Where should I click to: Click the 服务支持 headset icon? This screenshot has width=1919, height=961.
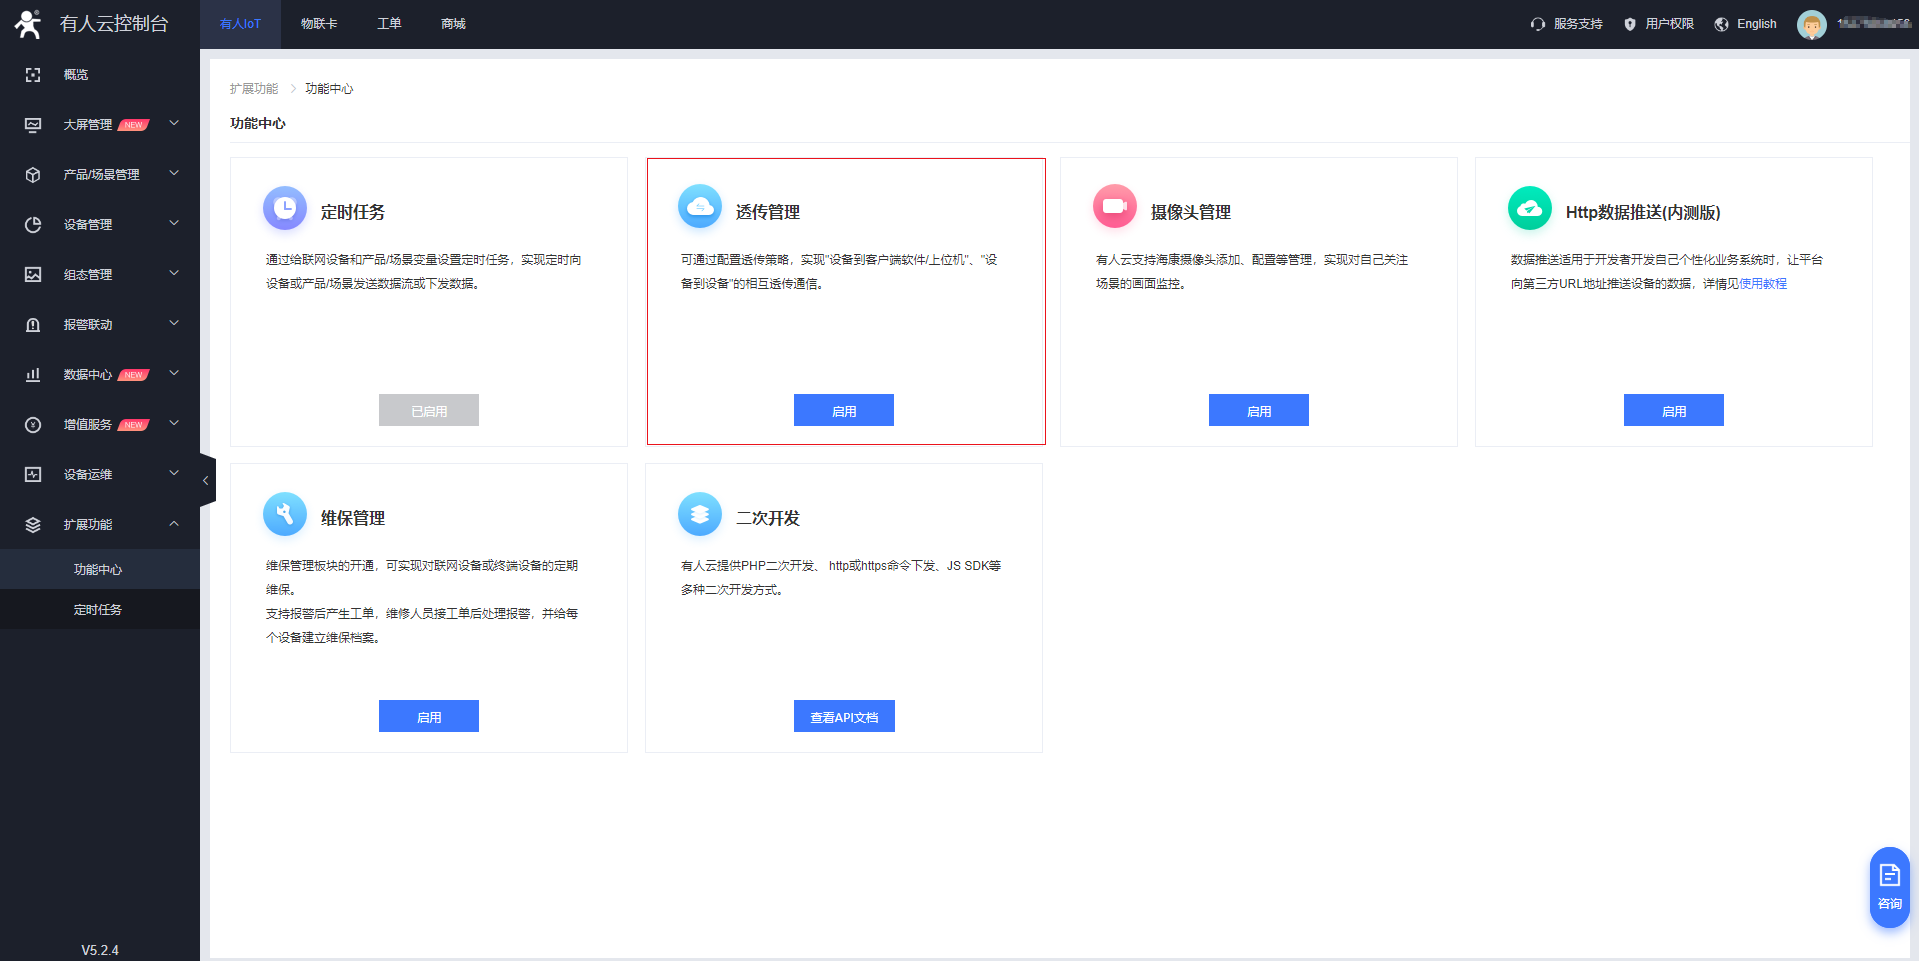click(1538, 24)
